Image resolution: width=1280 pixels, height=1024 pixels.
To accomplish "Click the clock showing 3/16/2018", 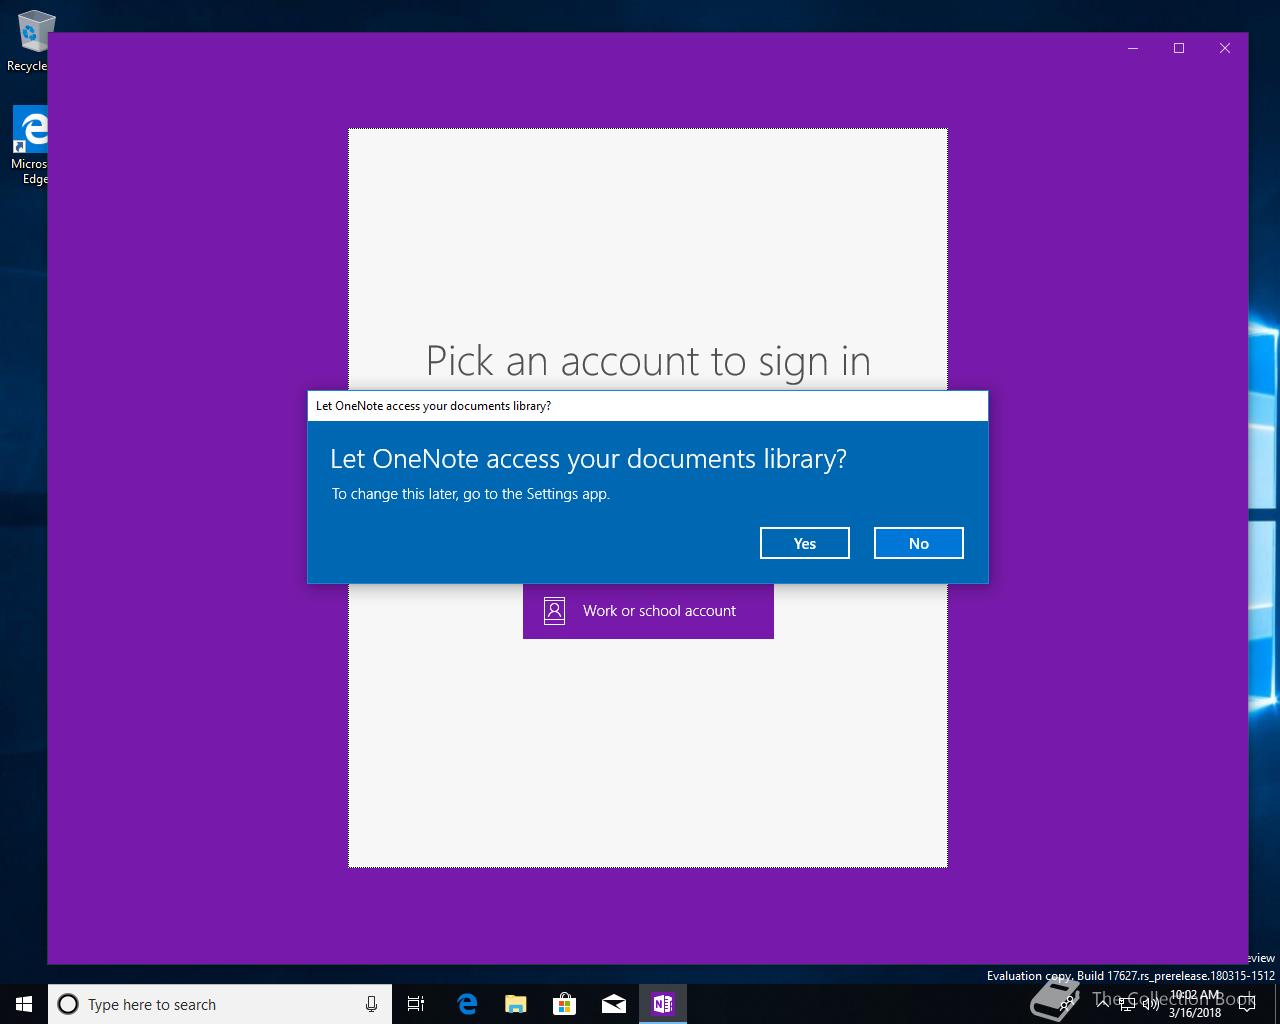I will coord(1195,1004).
